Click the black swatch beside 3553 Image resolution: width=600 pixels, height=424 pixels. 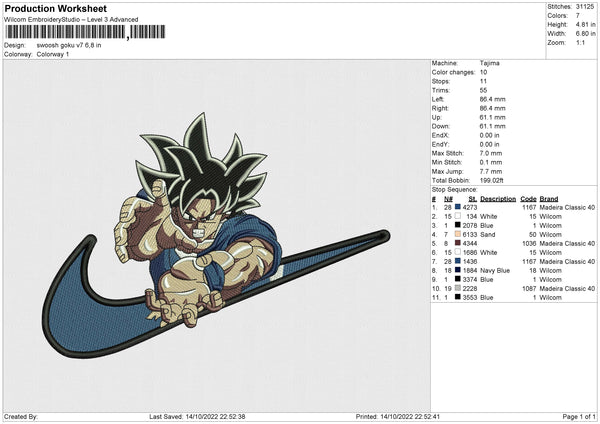coord(458,297)
